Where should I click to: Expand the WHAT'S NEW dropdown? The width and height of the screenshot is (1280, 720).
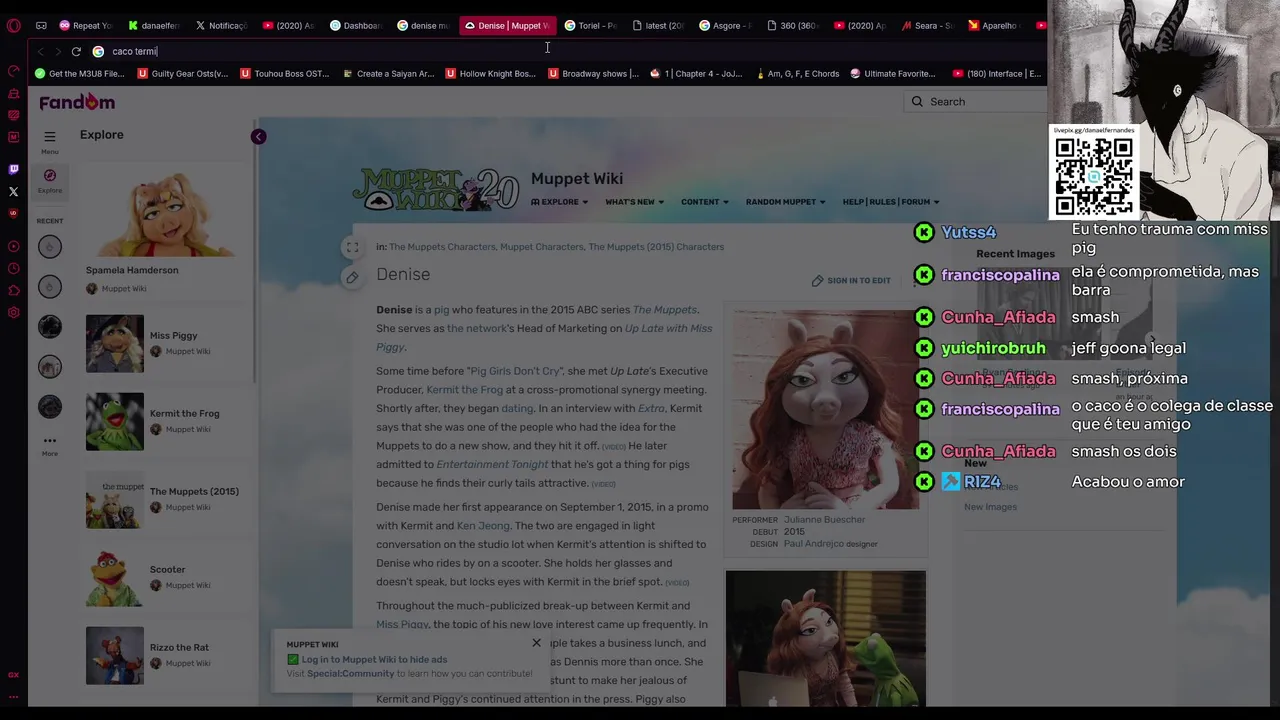[635, 202]
